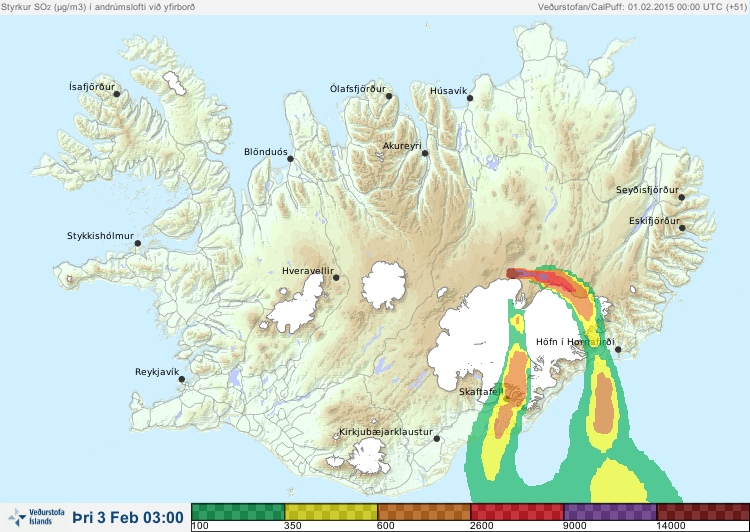Click the Reykjavík label
The image size is (750, 532).
click(157, 372)
